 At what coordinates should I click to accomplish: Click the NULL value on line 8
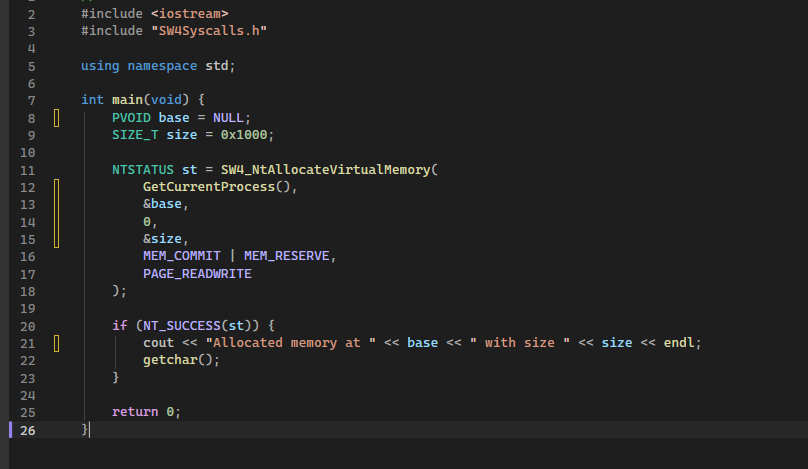click(x=228, y=118)
